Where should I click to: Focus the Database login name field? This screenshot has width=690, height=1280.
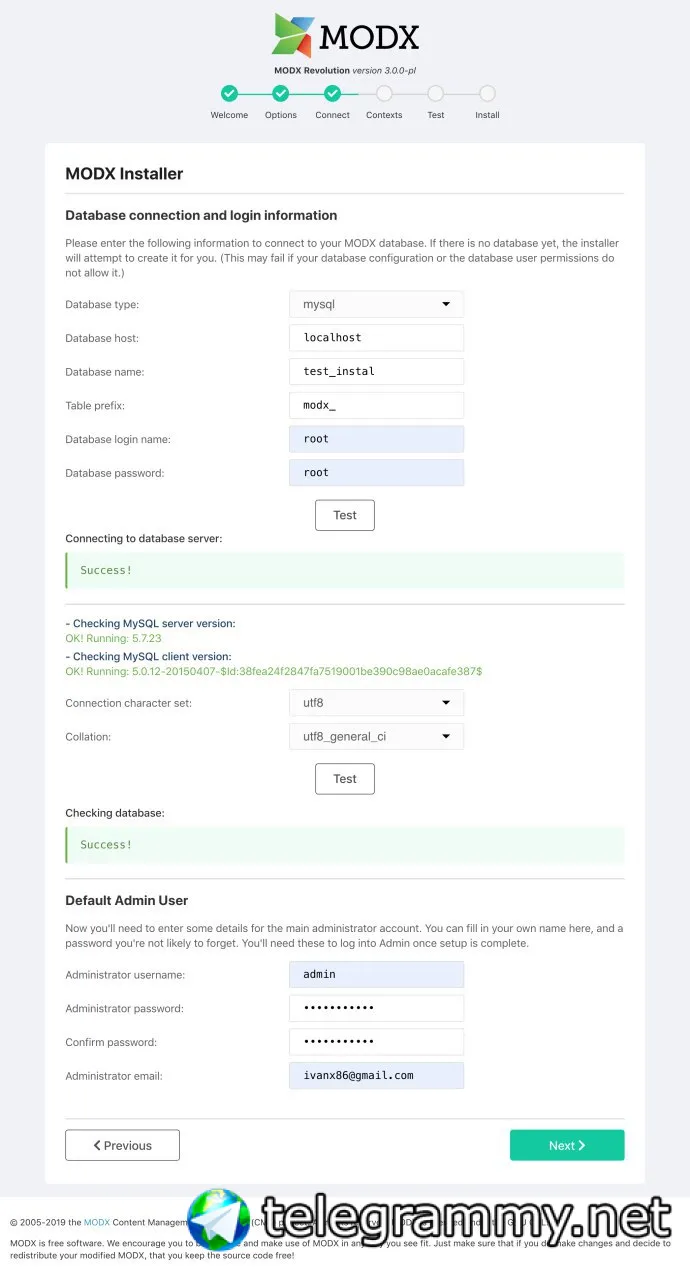(377, 439)
